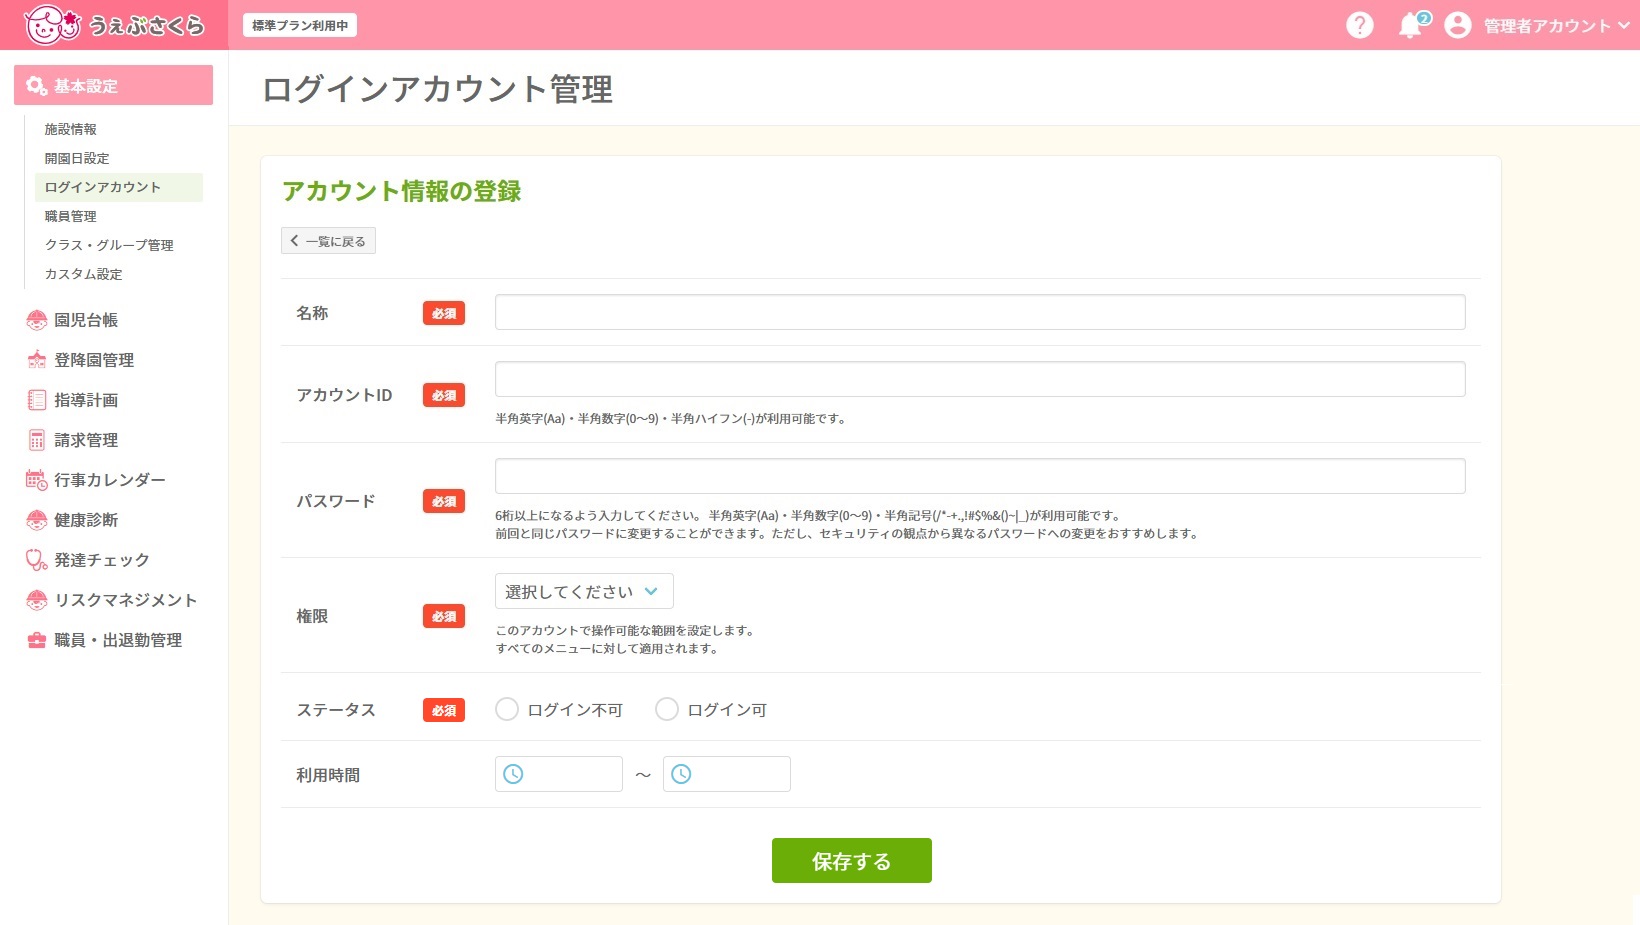This screenshot has width=1640, height=925.
Task: Open the 権限 selection dropdown
Action: tap(584, 591)
